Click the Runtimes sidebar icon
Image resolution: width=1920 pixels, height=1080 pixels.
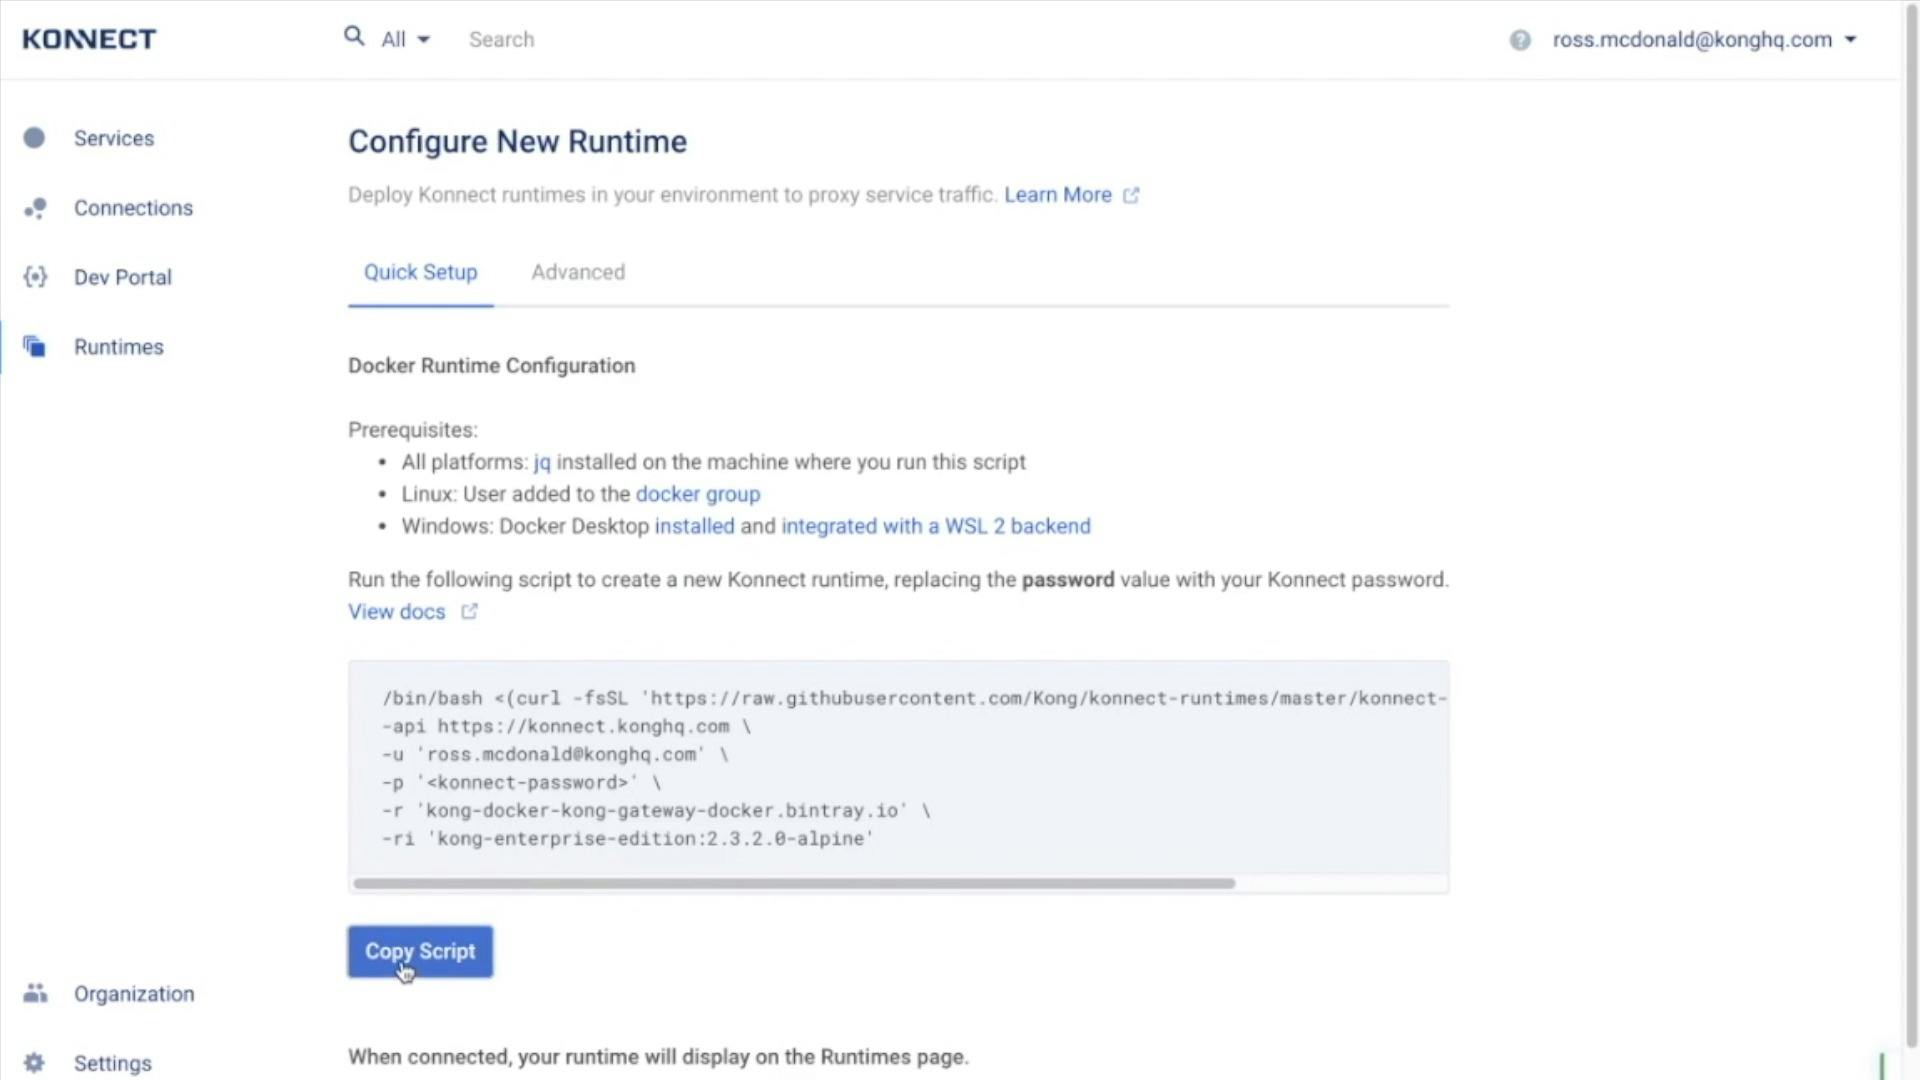35,347
